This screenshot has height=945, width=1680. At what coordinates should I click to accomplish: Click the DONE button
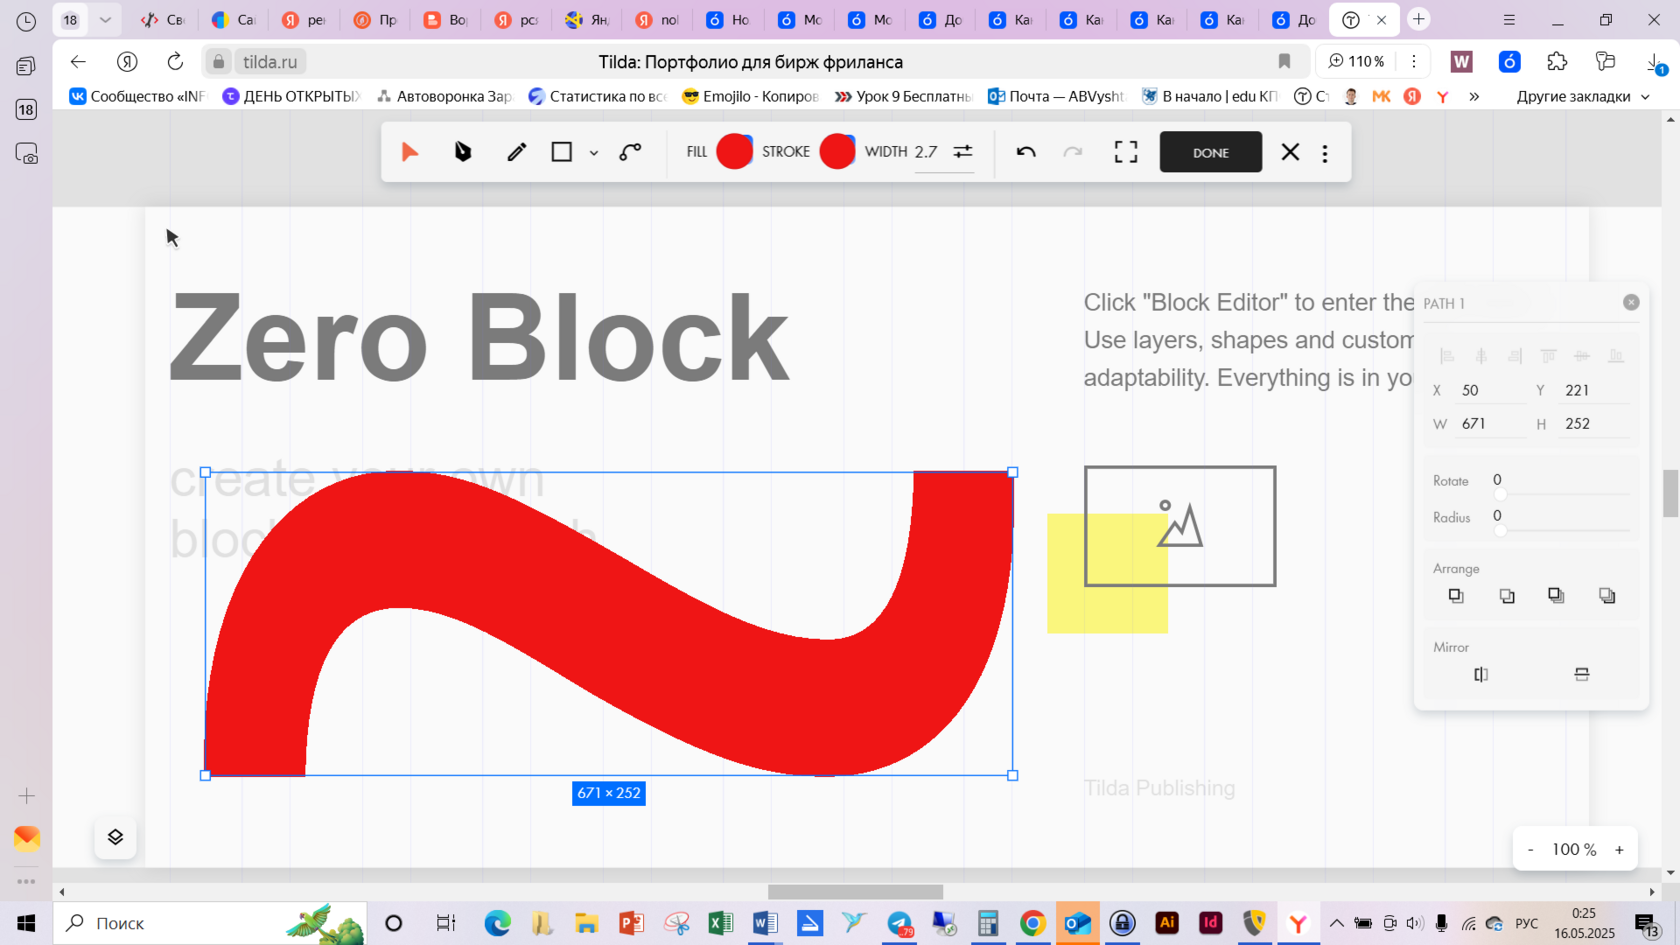coord(1210,152)
